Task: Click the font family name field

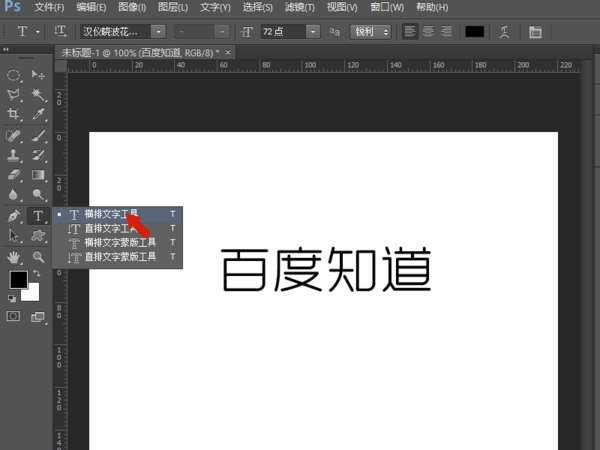Action: 115,32
